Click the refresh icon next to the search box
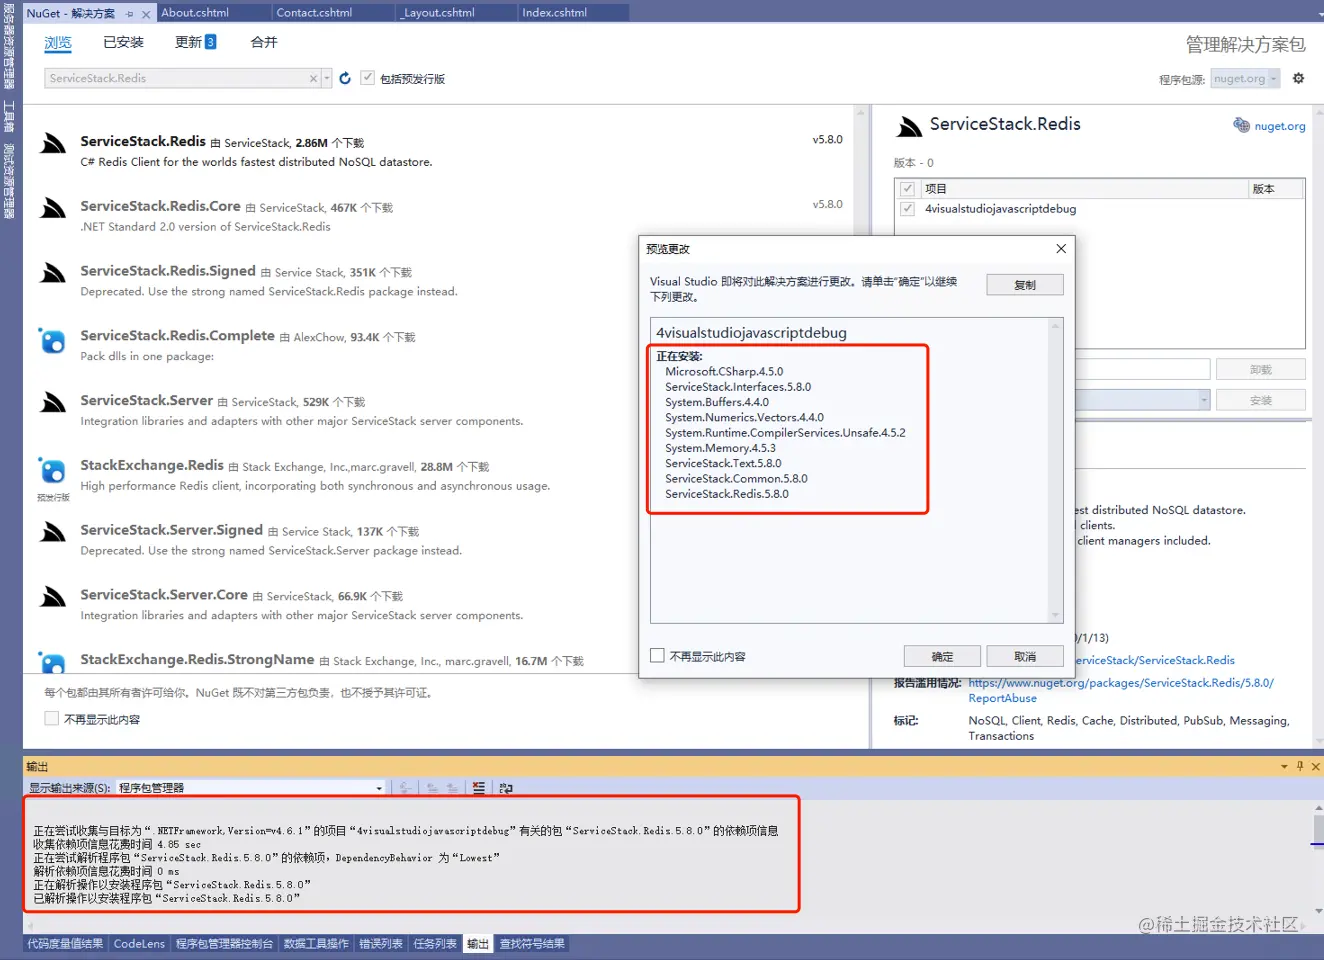Viewport: 1324px width, 960px height. [345, 78]
